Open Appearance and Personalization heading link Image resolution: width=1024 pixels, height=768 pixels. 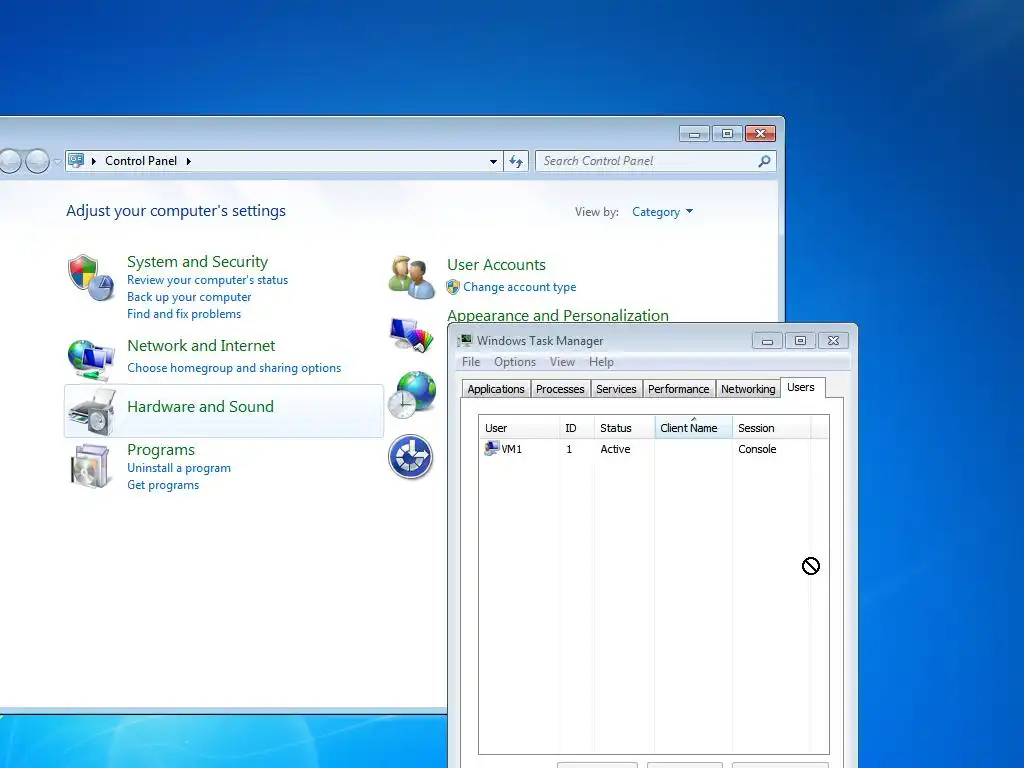pyautogui.click(x=558, y=315)
